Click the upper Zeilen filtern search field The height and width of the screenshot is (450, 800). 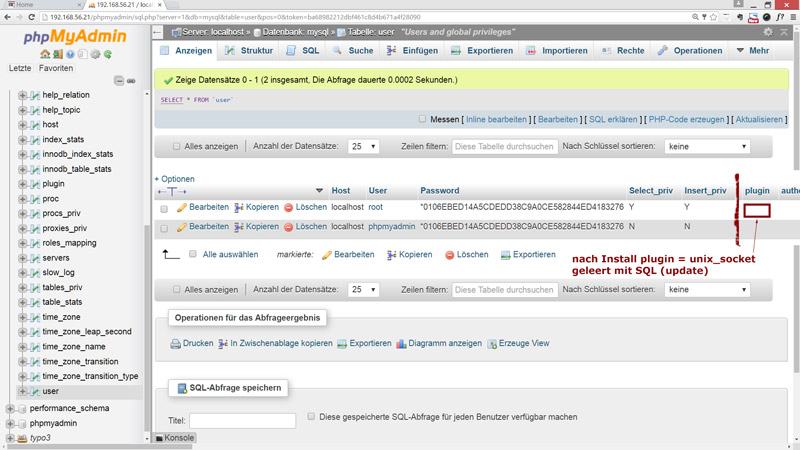[505, 146]
